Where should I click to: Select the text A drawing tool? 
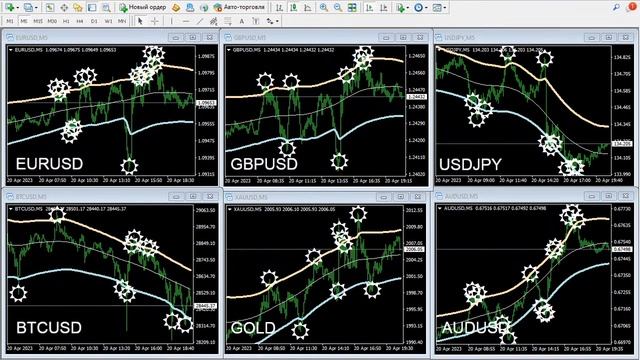click(x=242, y=21)
